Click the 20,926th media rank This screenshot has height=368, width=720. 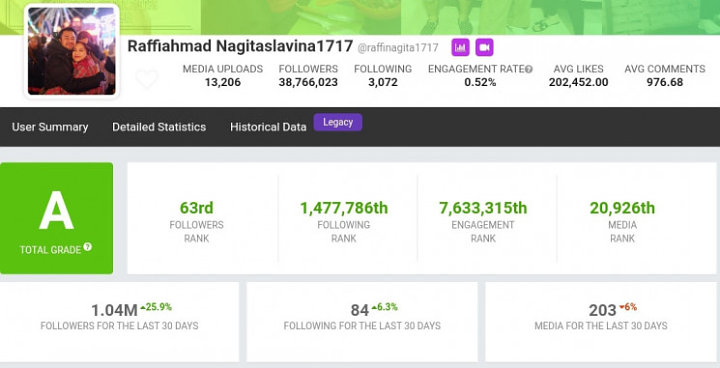click(x=622, y=208)
